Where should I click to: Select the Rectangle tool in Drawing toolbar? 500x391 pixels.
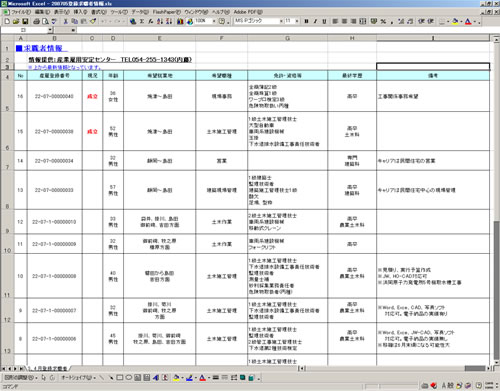120,378
